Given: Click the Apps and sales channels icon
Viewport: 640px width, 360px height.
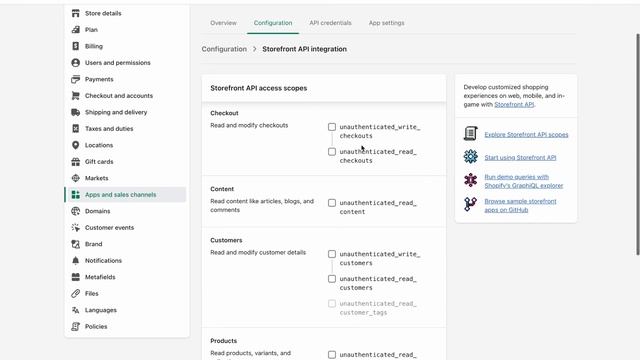Looking at the screenshot, I should click(76, 195).
